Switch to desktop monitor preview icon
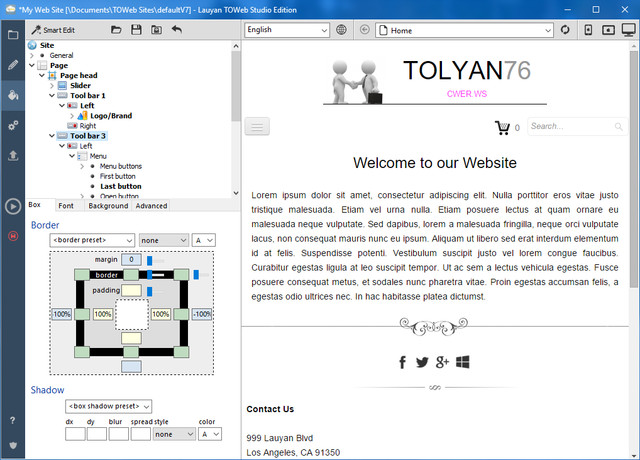640x460 pixels. click(629, 30)
